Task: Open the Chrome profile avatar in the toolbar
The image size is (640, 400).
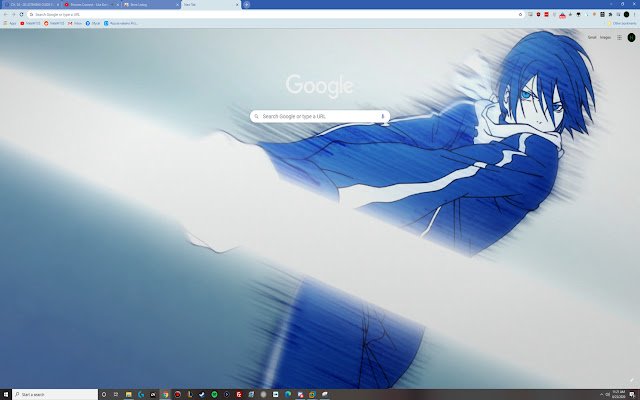Action: point(626,14)
